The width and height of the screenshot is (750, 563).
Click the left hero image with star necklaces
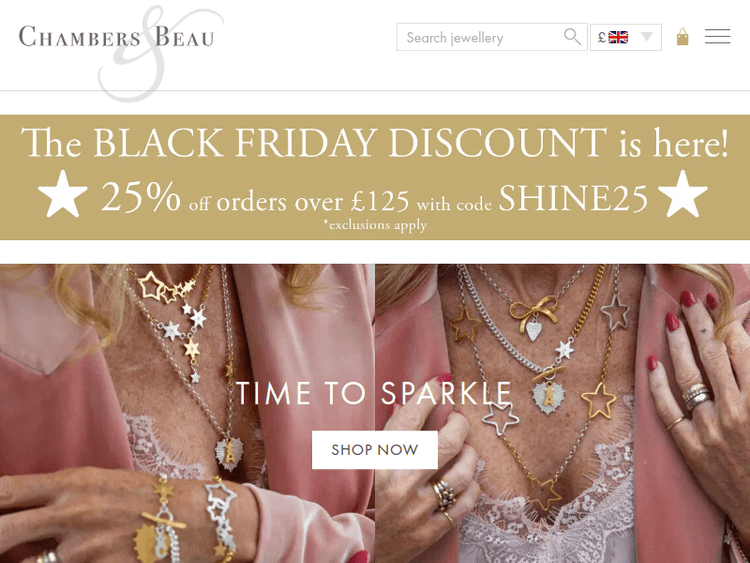[x=187, y=413]
